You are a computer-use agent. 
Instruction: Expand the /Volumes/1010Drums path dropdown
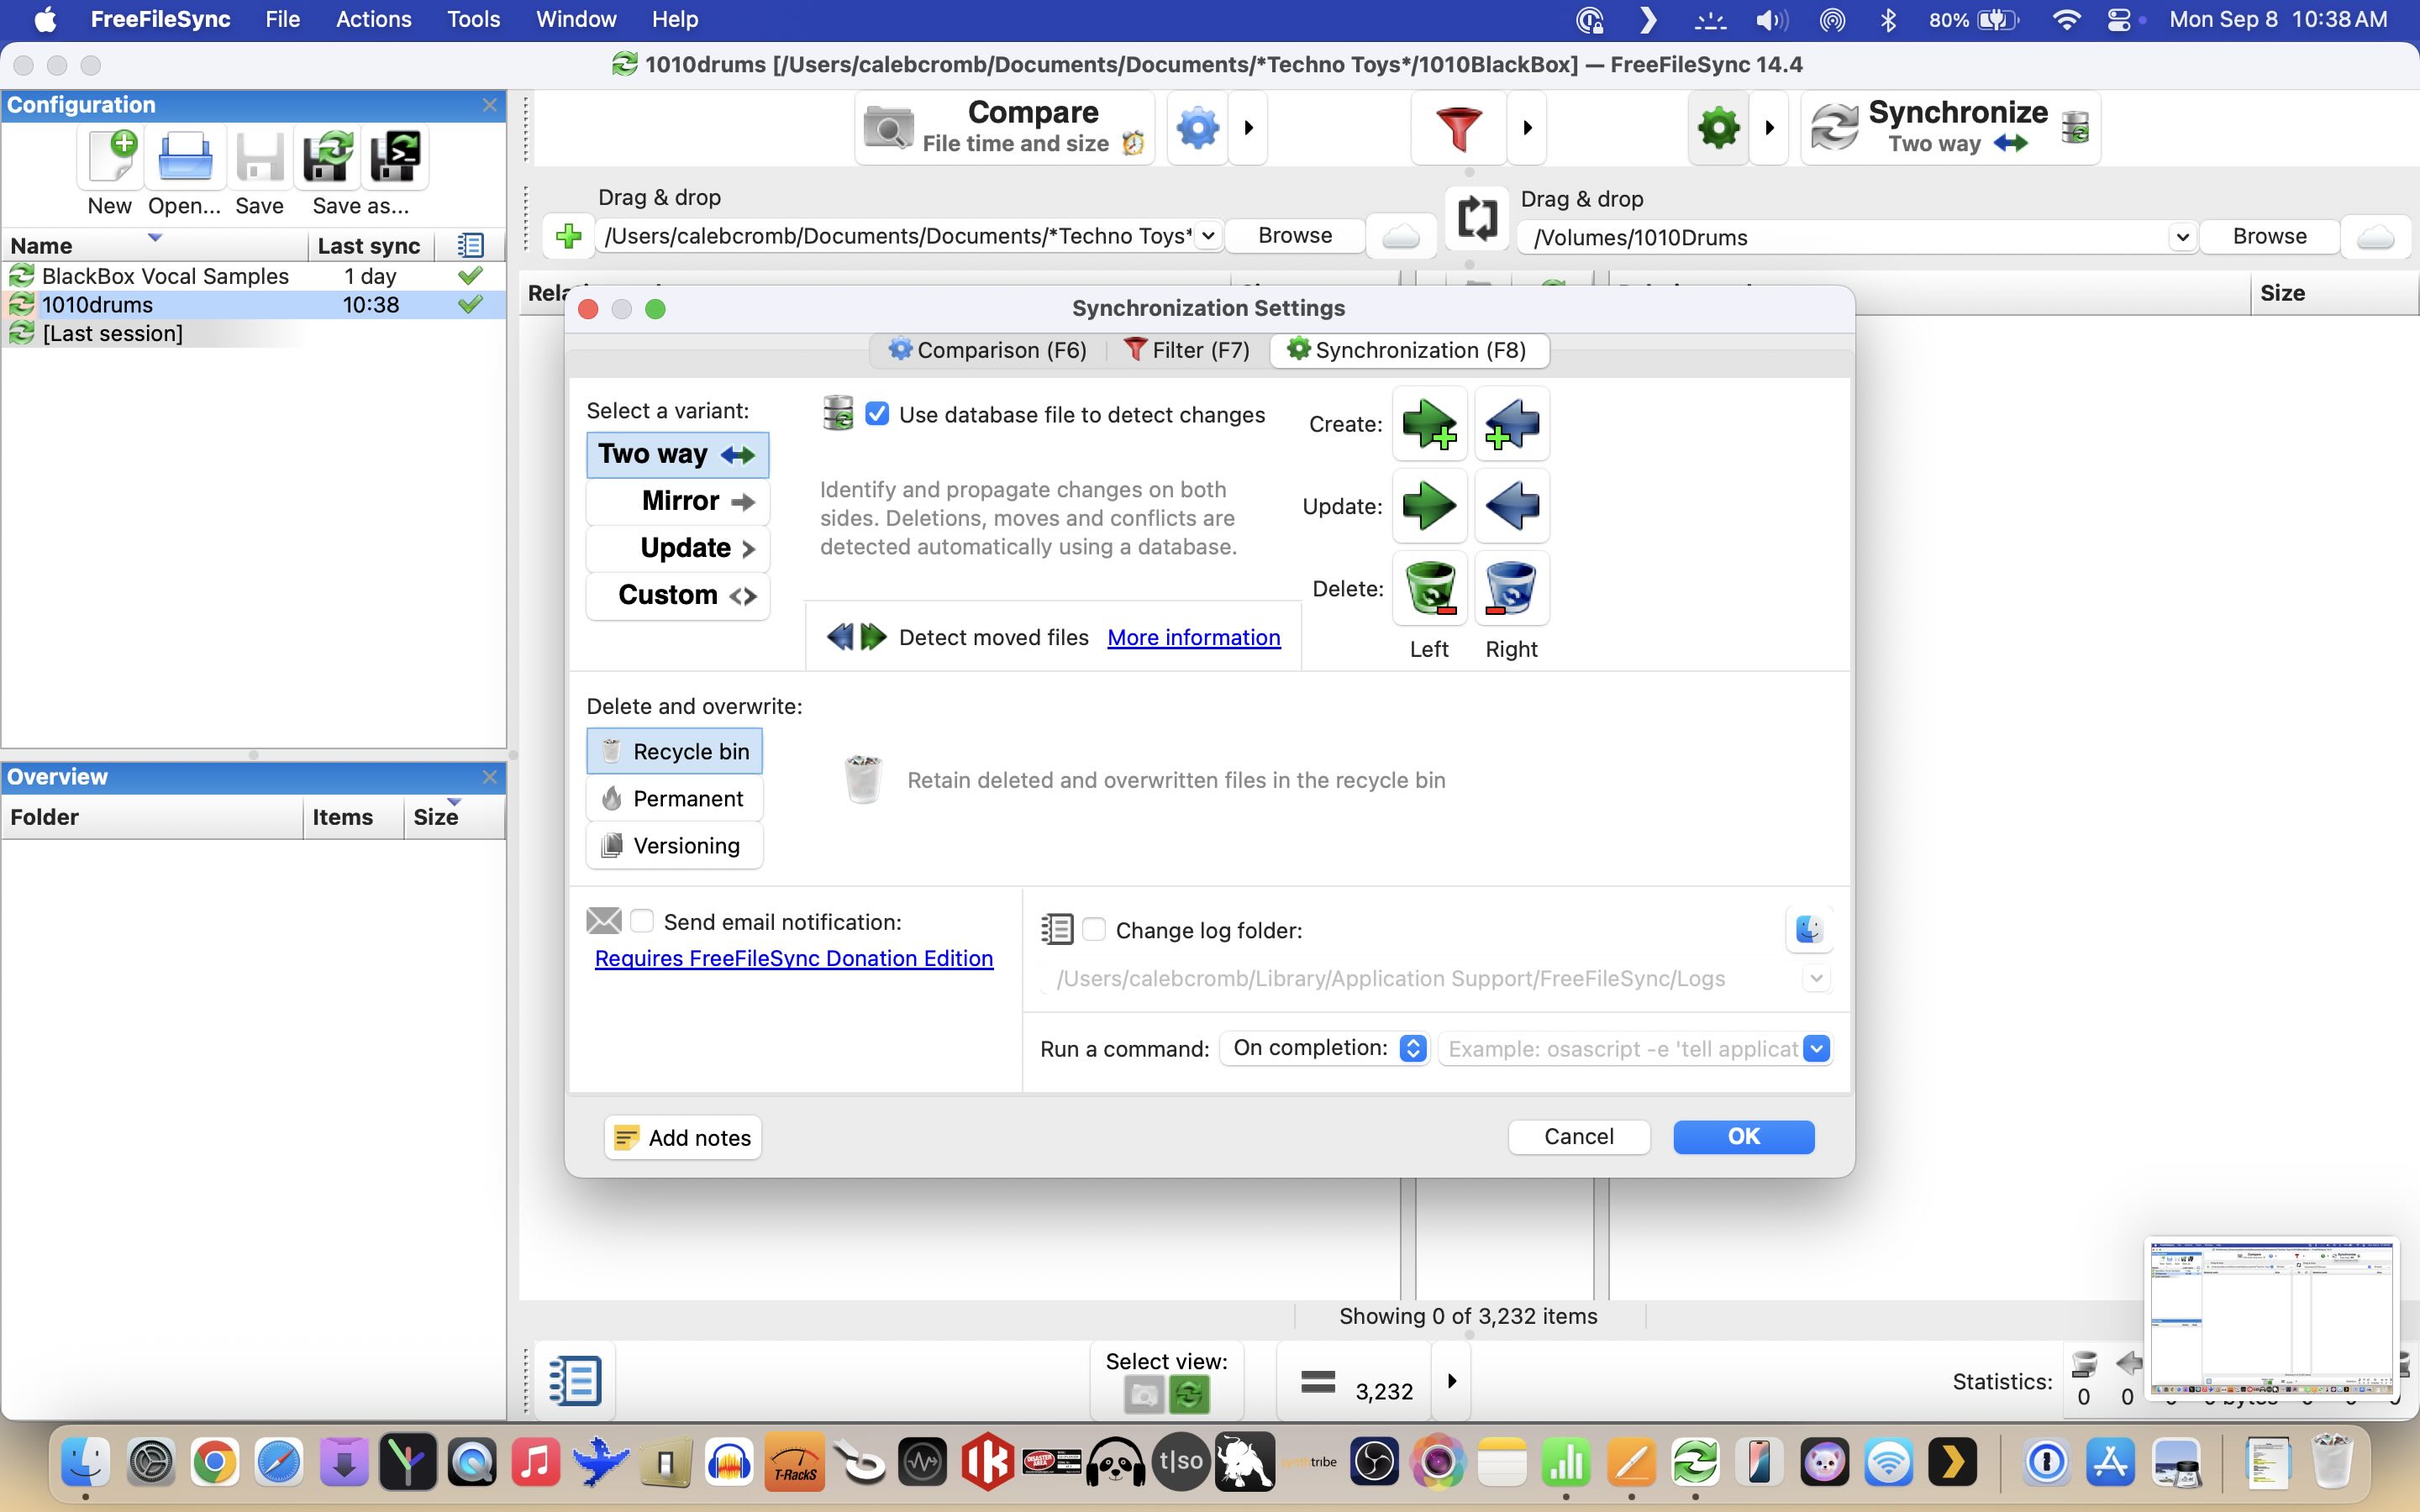click(x=2182, y=237)
